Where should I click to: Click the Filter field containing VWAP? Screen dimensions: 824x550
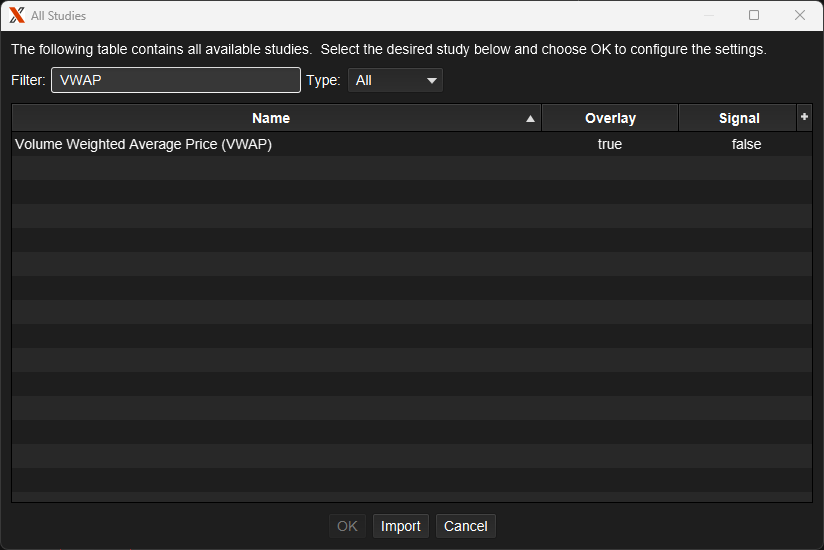click(x=176, y=80)
